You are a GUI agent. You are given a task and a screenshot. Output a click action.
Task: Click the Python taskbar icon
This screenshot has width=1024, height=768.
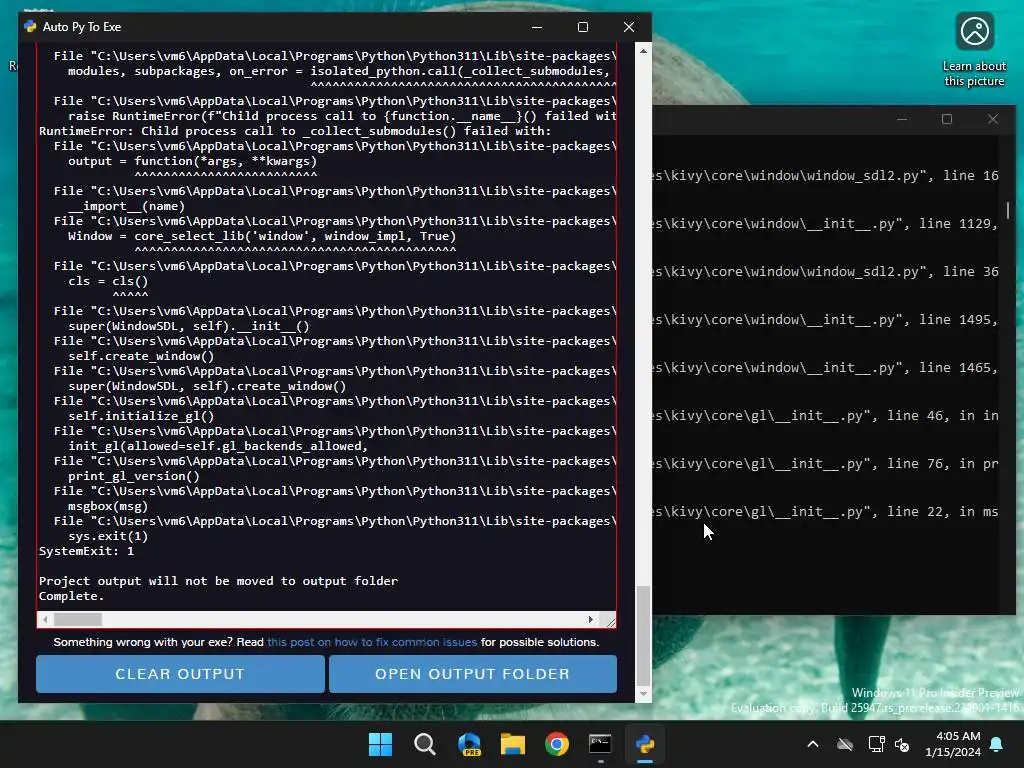click(x=645, y=744)
